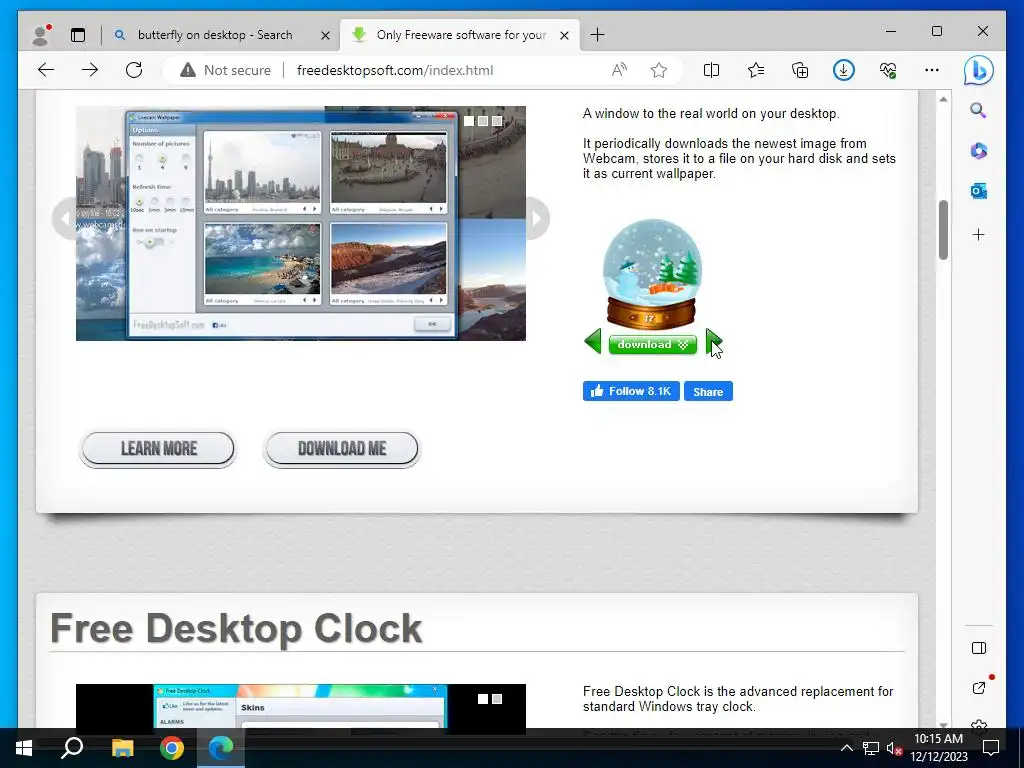Viewport: 1024px width, 768px height.
Task: Click the right green arrow beside download
Action: [x=714, y=342]
